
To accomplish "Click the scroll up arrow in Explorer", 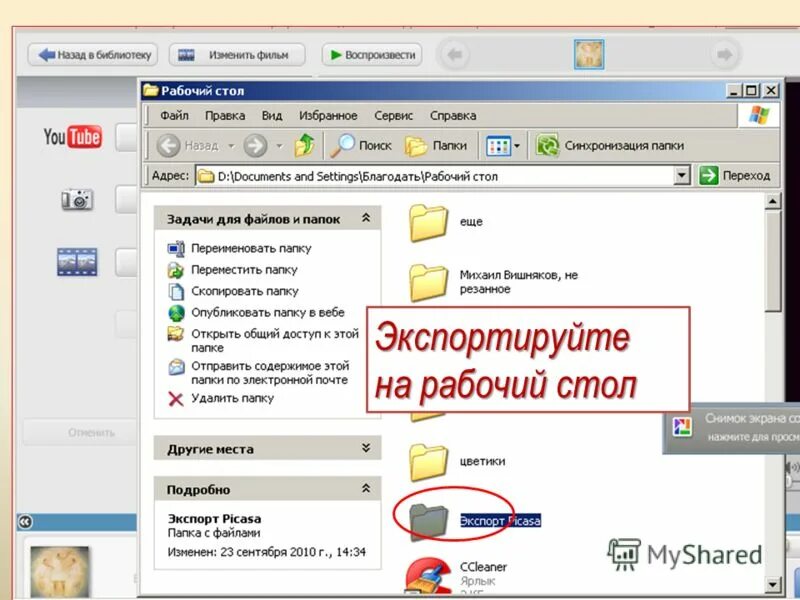I will (773, 202).
